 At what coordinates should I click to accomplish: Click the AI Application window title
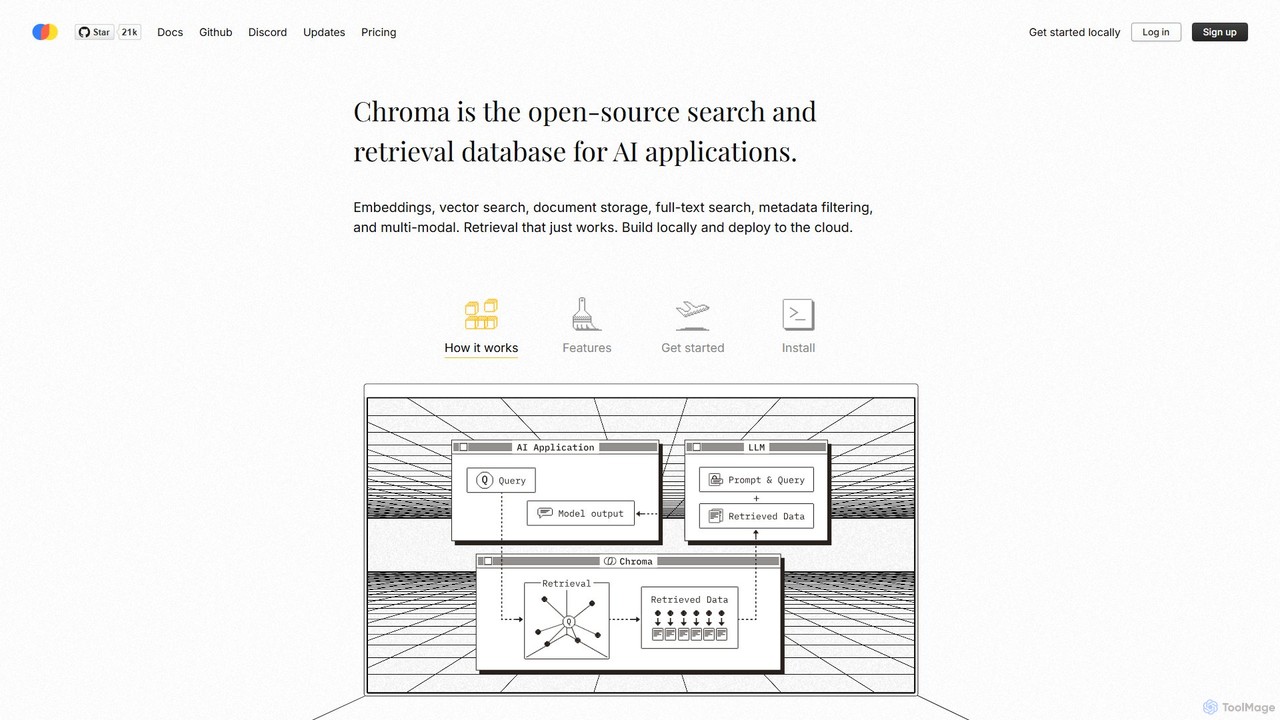555,447
